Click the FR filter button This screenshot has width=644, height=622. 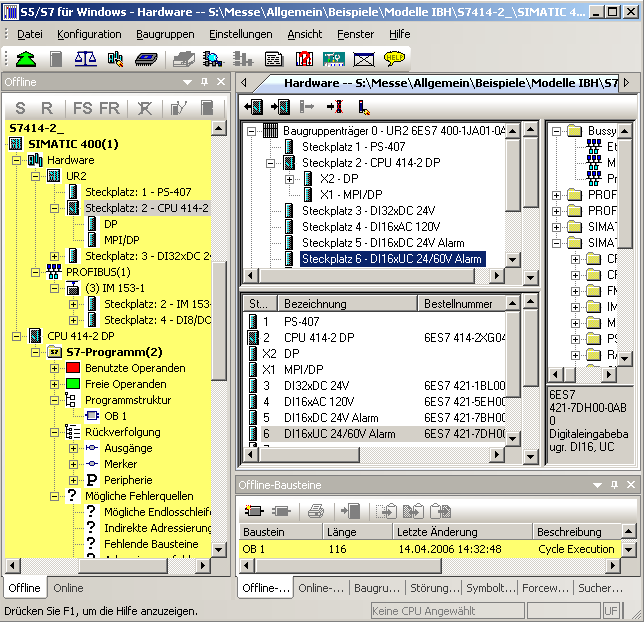[x=109, y=108]
